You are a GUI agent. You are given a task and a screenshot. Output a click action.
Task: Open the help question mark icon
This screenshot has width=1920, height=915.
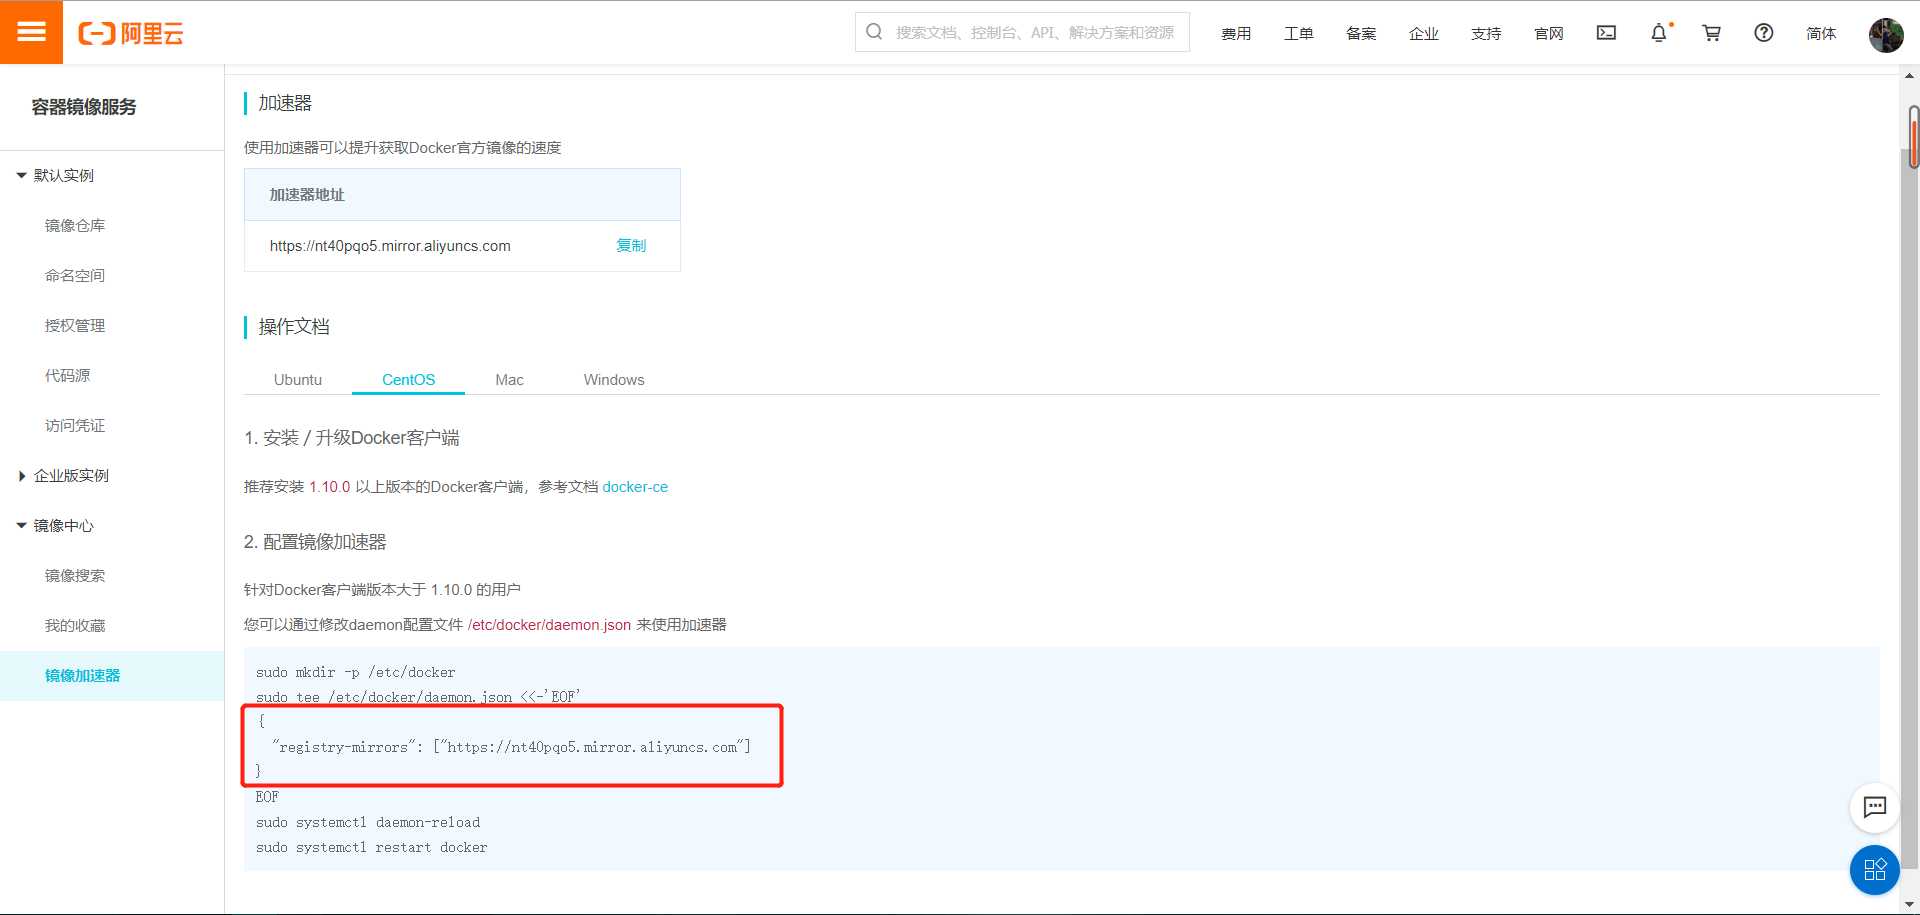(x=1764, y=33)
